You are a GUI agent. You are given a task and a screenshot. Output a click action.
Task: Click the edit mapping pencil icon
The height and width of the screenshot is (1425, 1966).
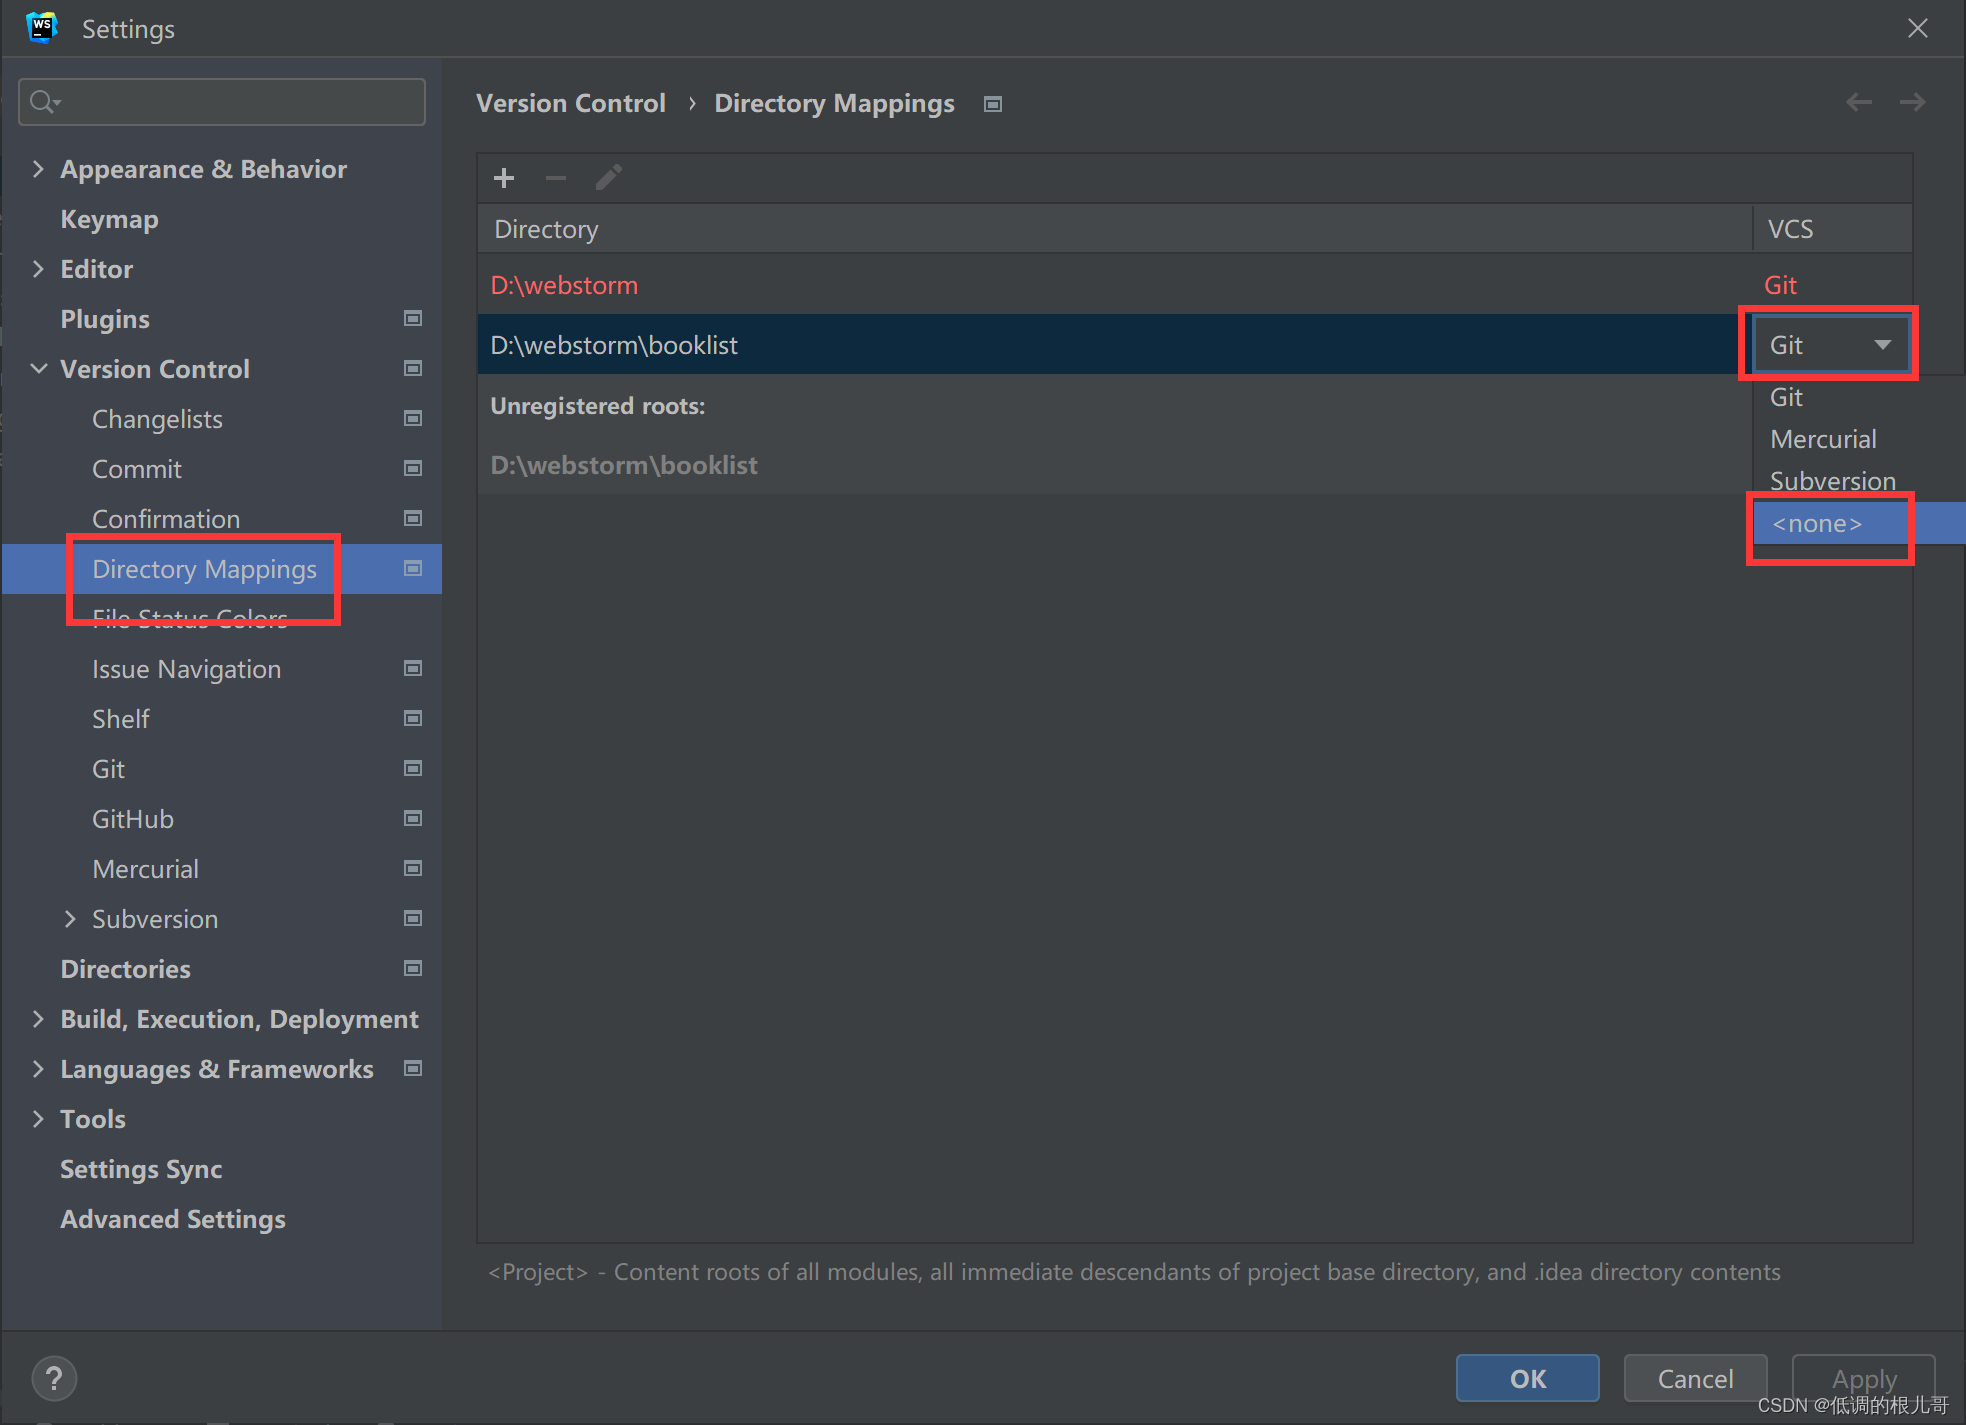click(x=606, y=179)
